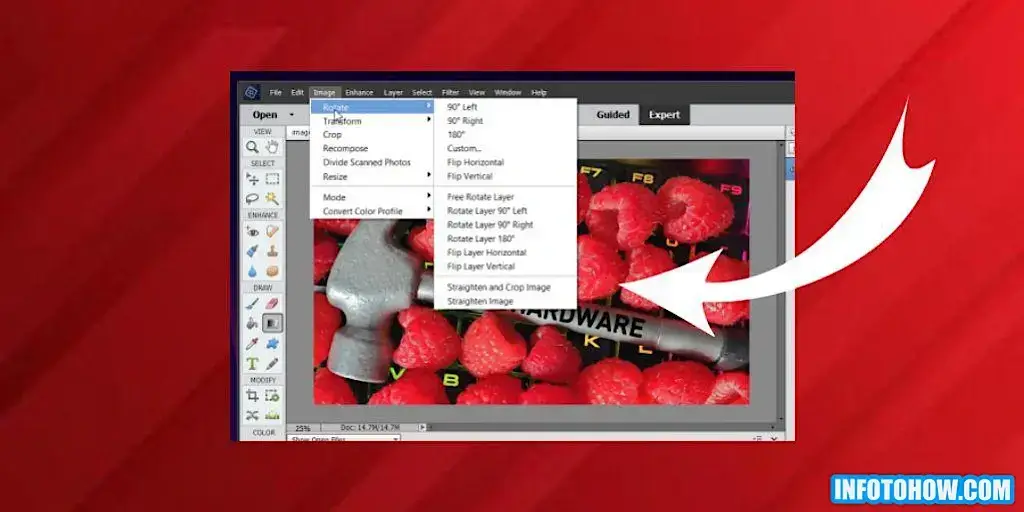Switch to the Guided tab

click(613, 114)
